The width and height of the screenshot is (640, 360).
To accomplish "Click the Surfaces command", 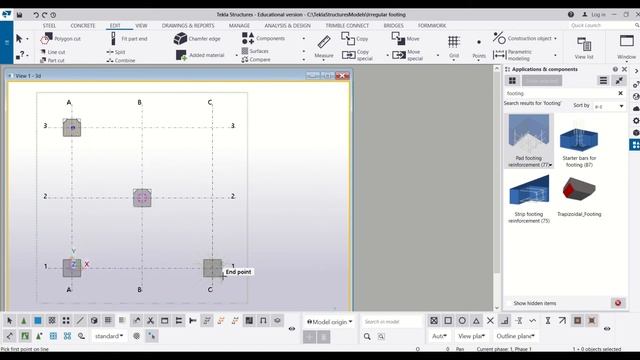I will (x=255, y=51).
